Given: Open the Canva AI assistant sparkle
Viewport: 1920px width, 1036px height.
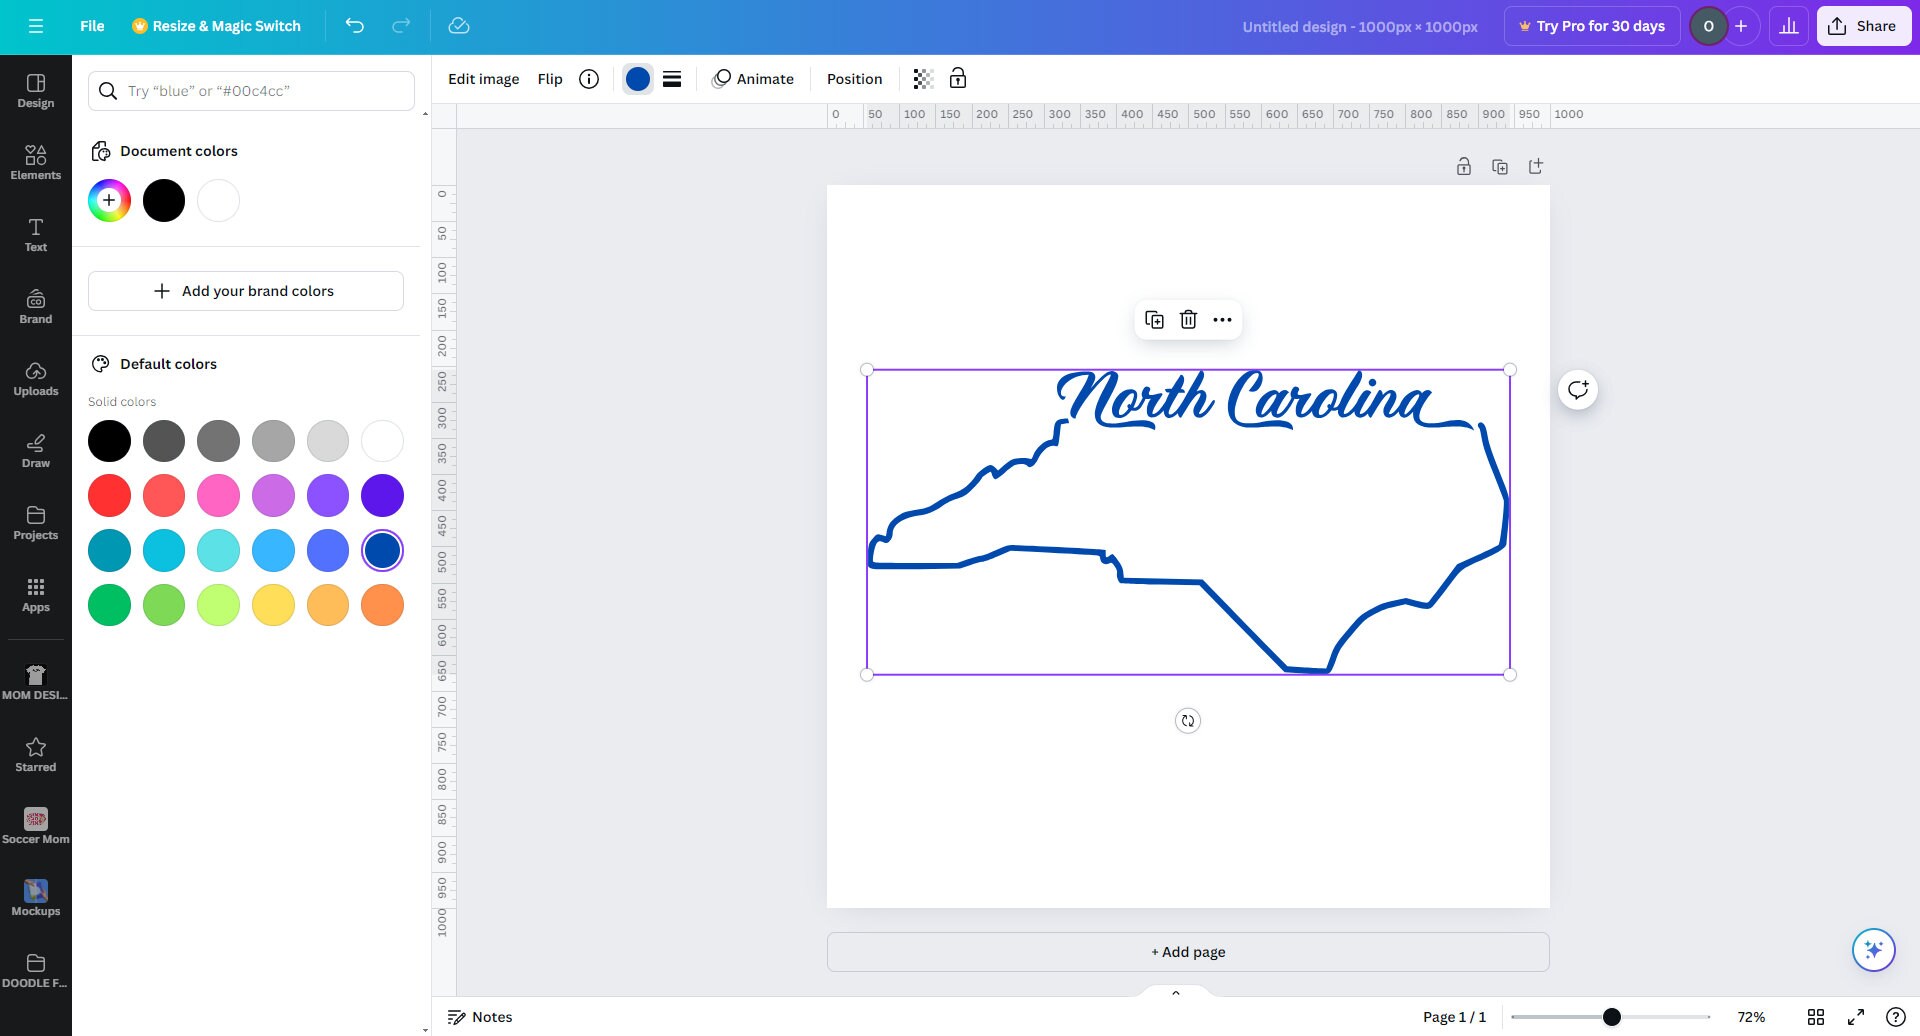Looking at the screenshot, I should coord(1874,950).
